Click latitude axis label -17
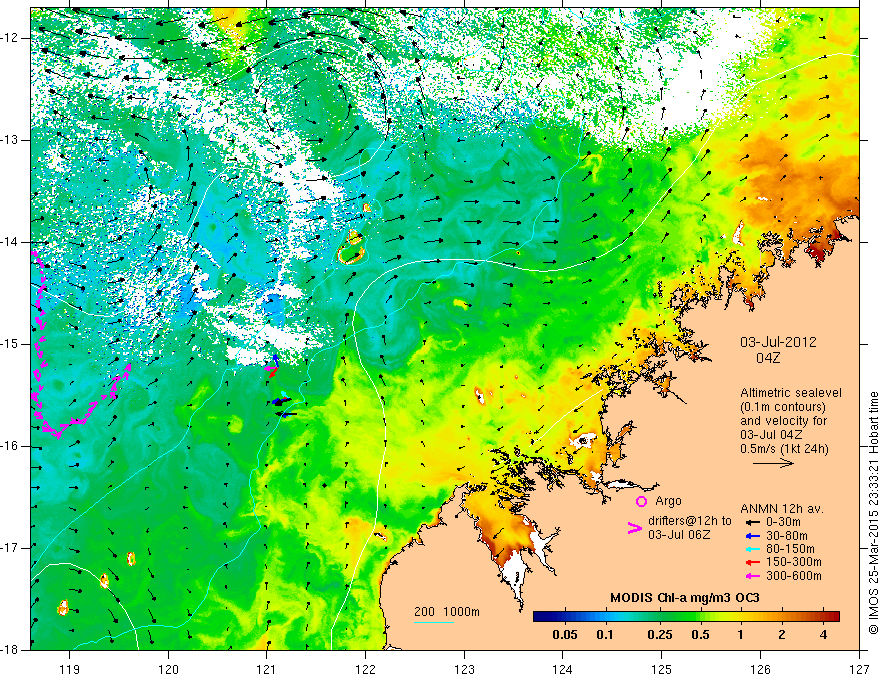Viewport: 880px width, 680px height. click(x=10, y=548)
